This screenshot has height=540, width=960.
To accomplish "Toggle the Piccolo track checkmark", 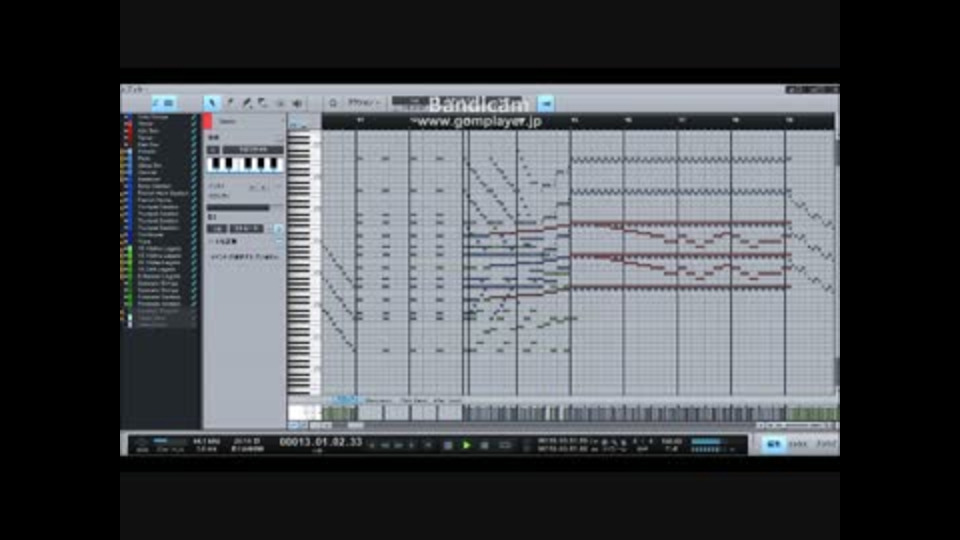I will pos(194,151).
